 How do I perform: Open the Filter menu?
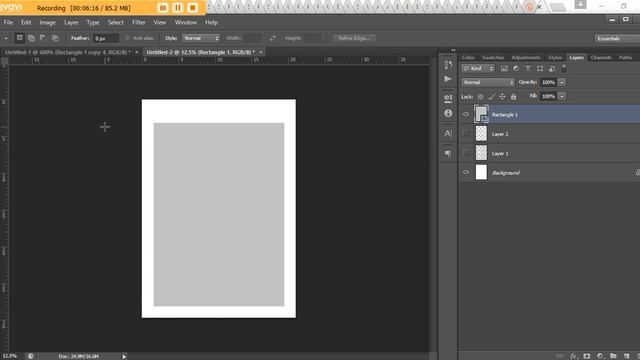(x=139, y=22)
